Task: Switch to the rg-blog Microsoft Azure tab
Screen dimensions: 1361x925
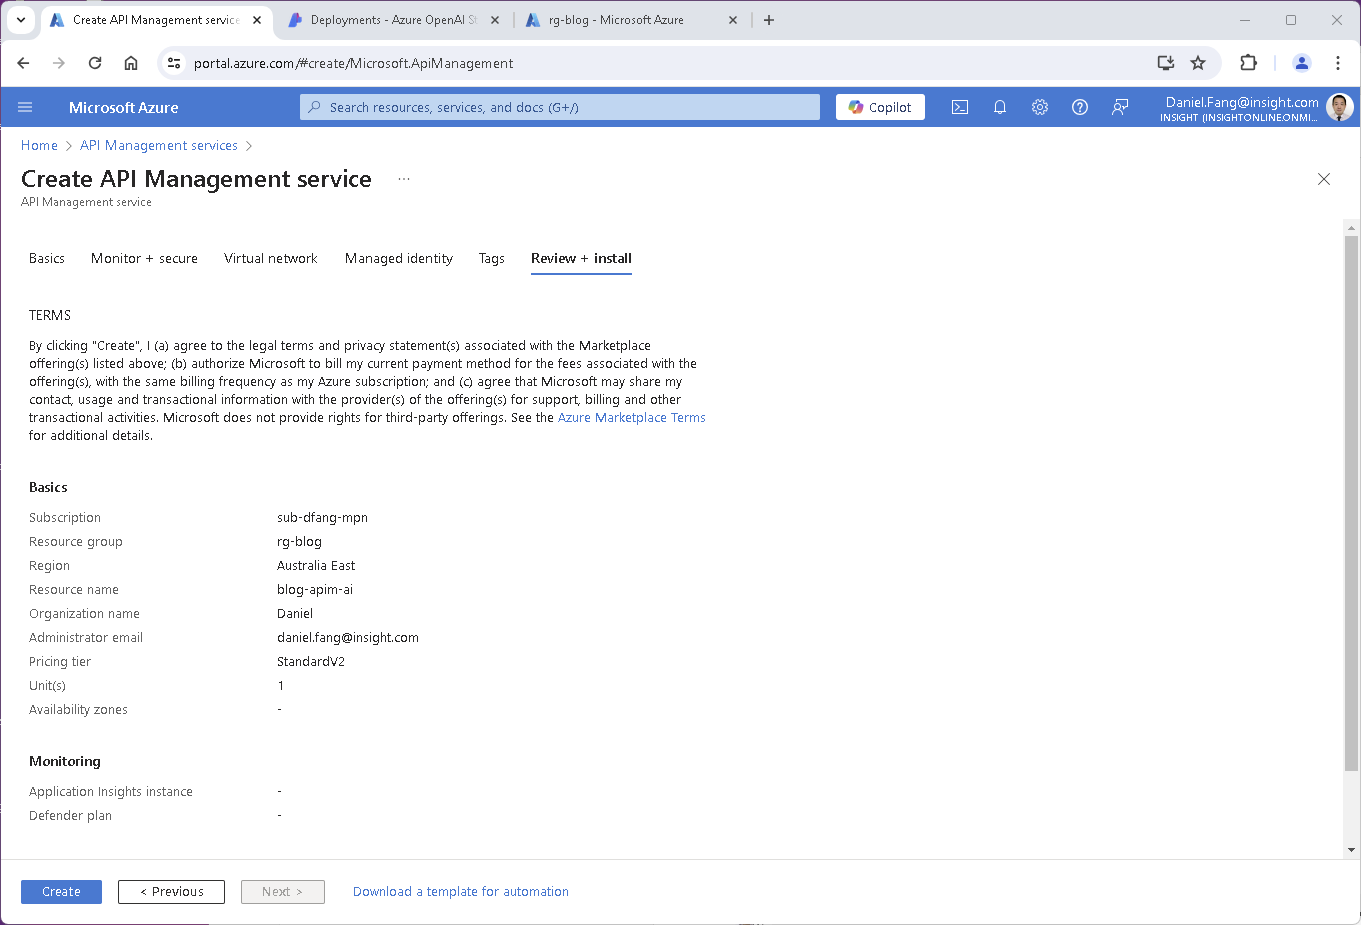Action: [x=632, y=20]
